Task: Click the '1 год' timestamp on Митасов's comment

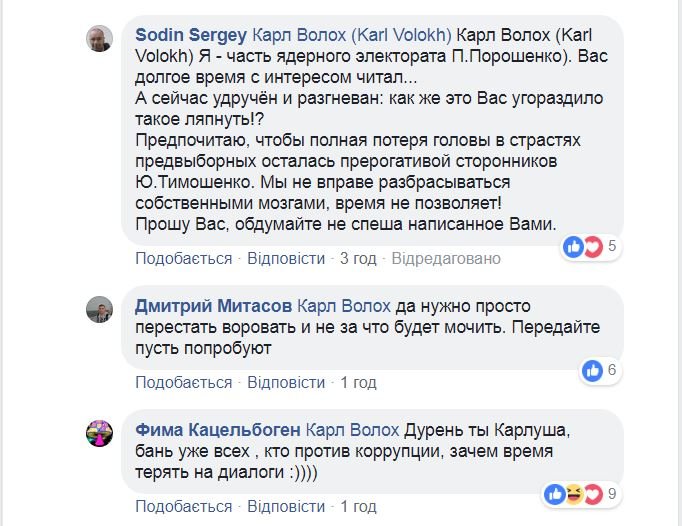Action: [x=358, y=382]
